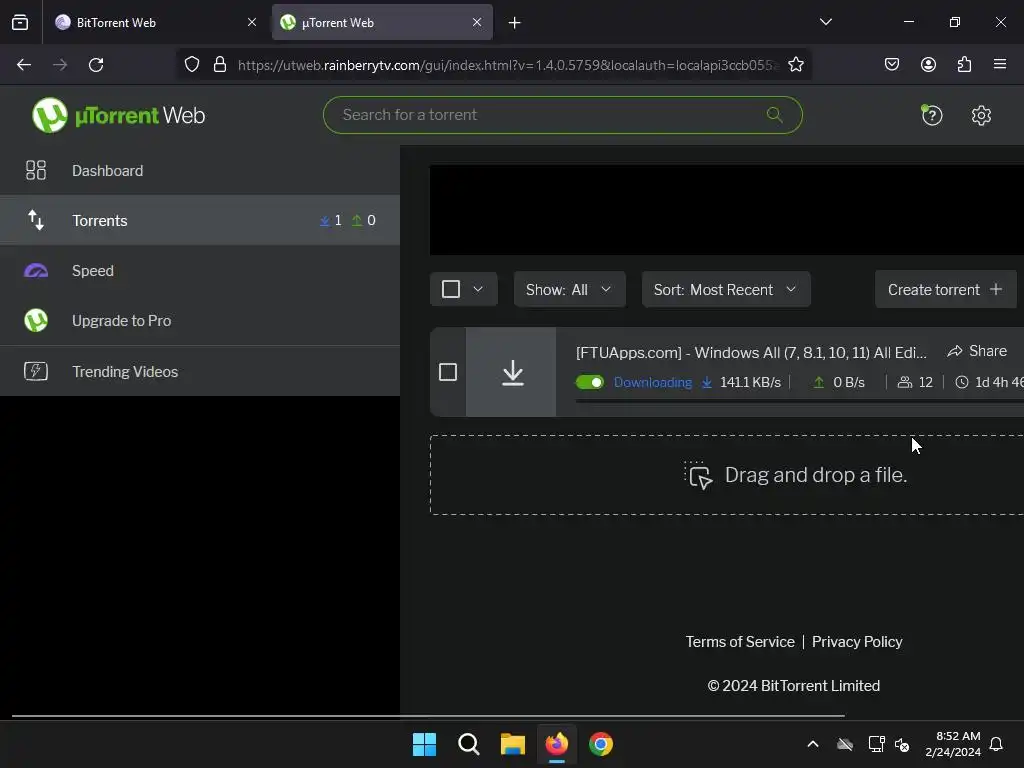Close the BitTorrent Web tab
The height and width of the screenshot is (768, 1024).
point(252,22)
